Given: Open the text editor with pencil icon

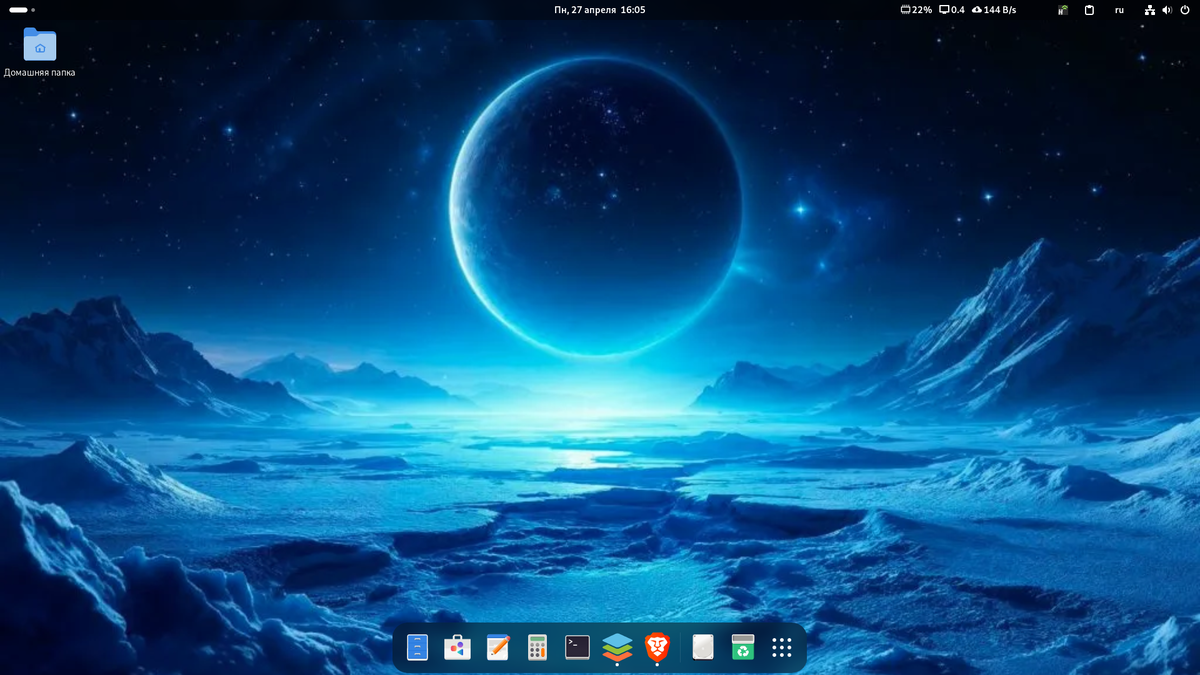Looking at the screenshot, I should pyautogui.click(x=497, y=648).
